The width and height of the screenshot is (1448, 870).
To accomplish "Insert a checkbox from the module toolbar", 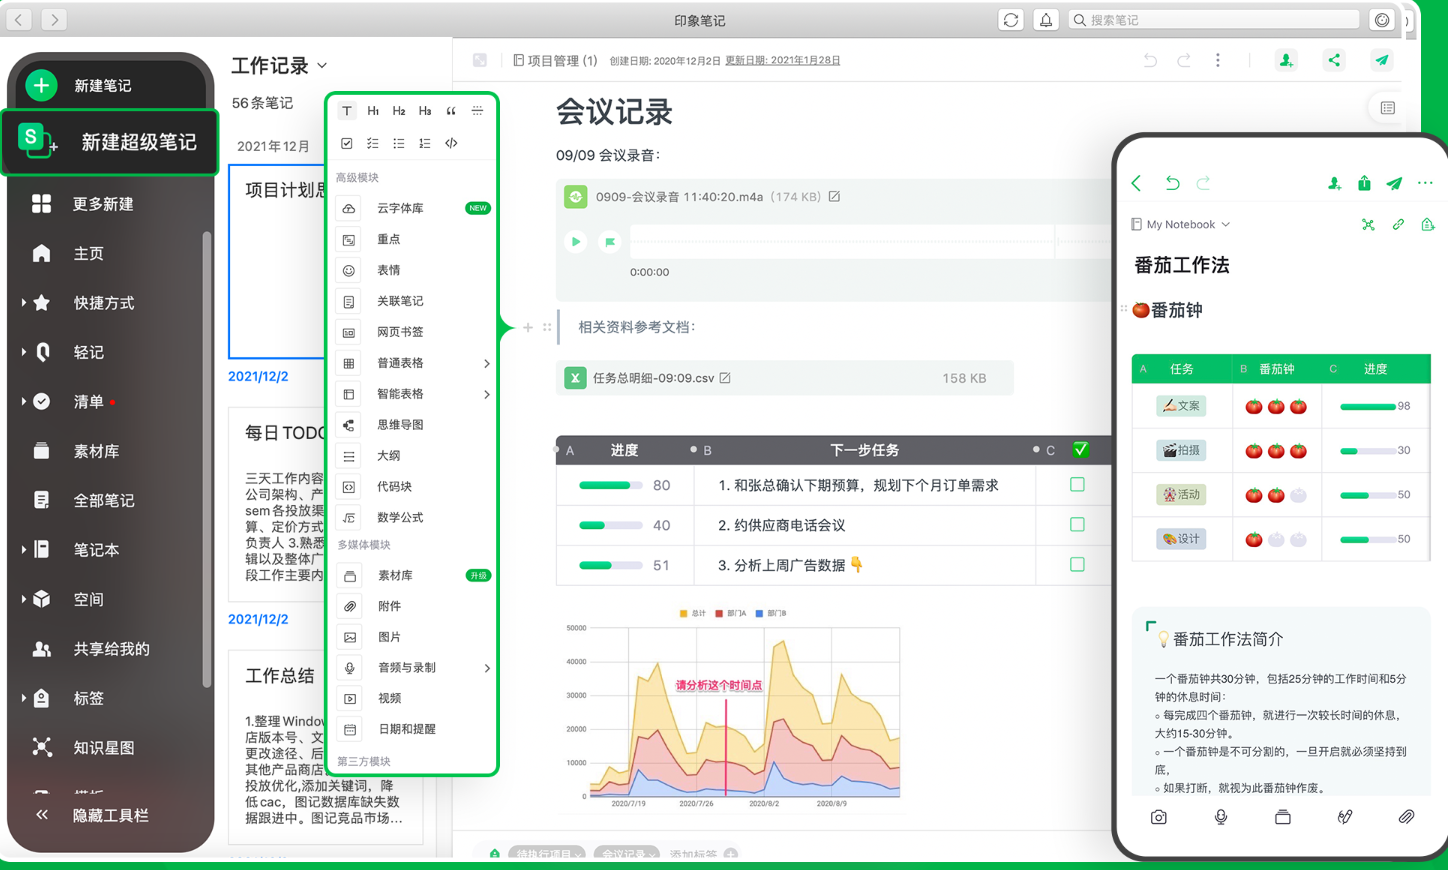I will click(x=347, y=144).
